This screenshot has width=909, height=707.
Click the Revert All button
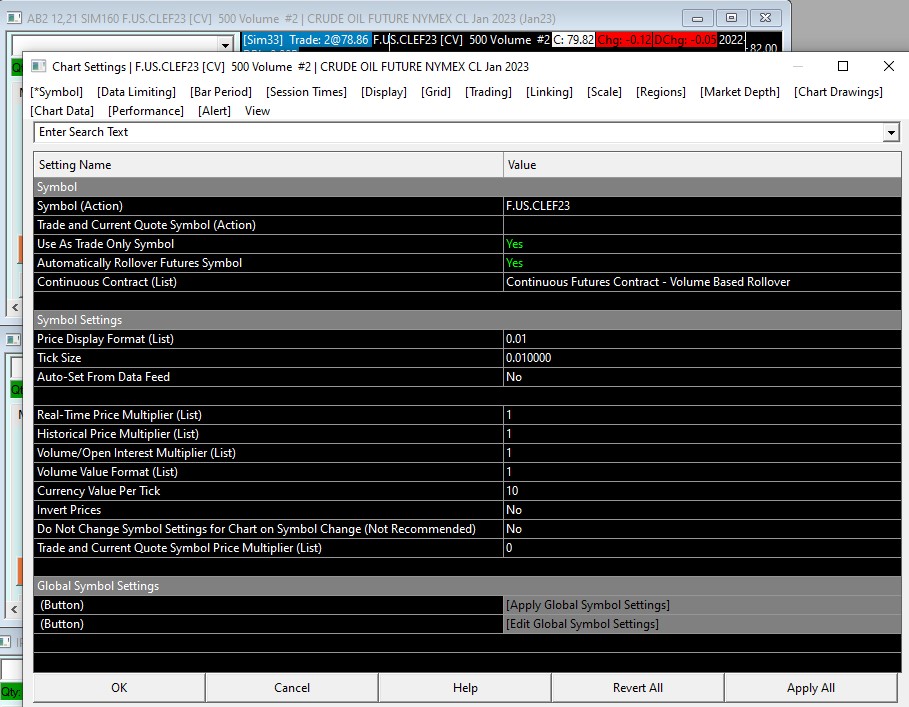pos(637,688)
